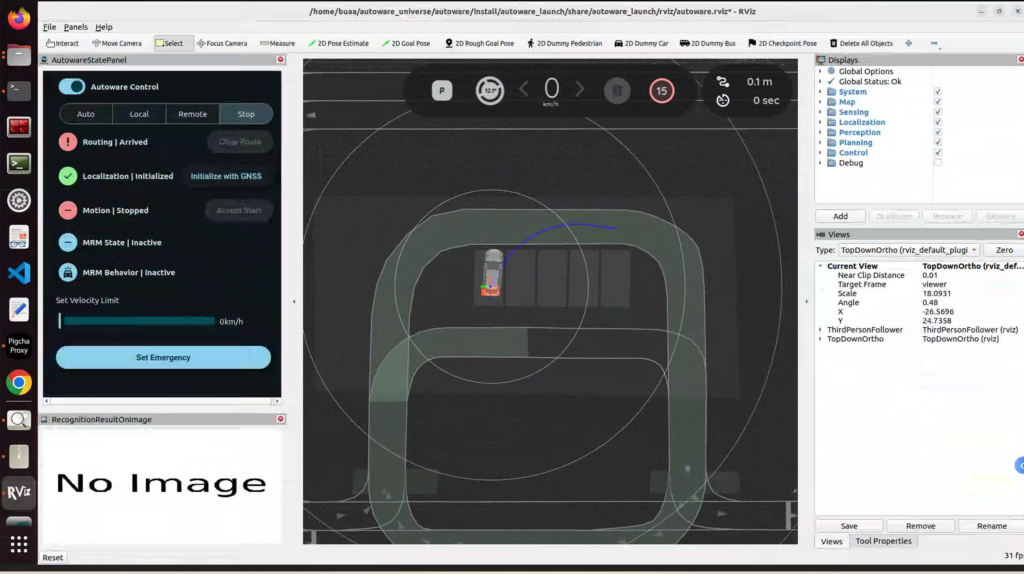
Task: Toggle the Autoware Control switch
Action: point(72,86)
